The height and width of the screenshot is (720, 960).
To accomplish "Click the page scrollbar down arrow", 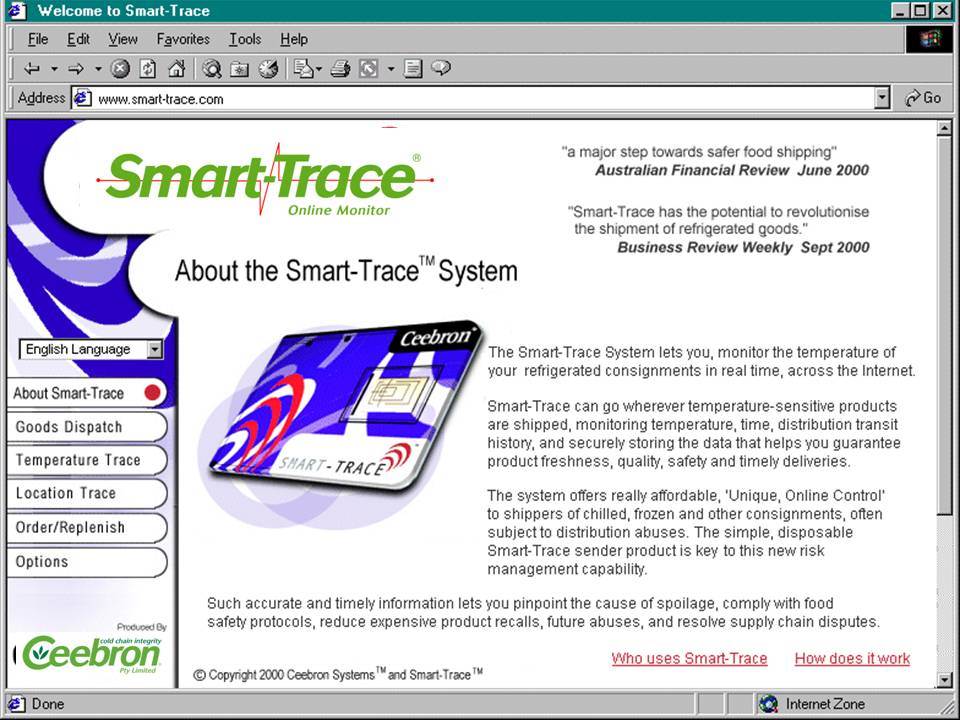I will (943, 679).
